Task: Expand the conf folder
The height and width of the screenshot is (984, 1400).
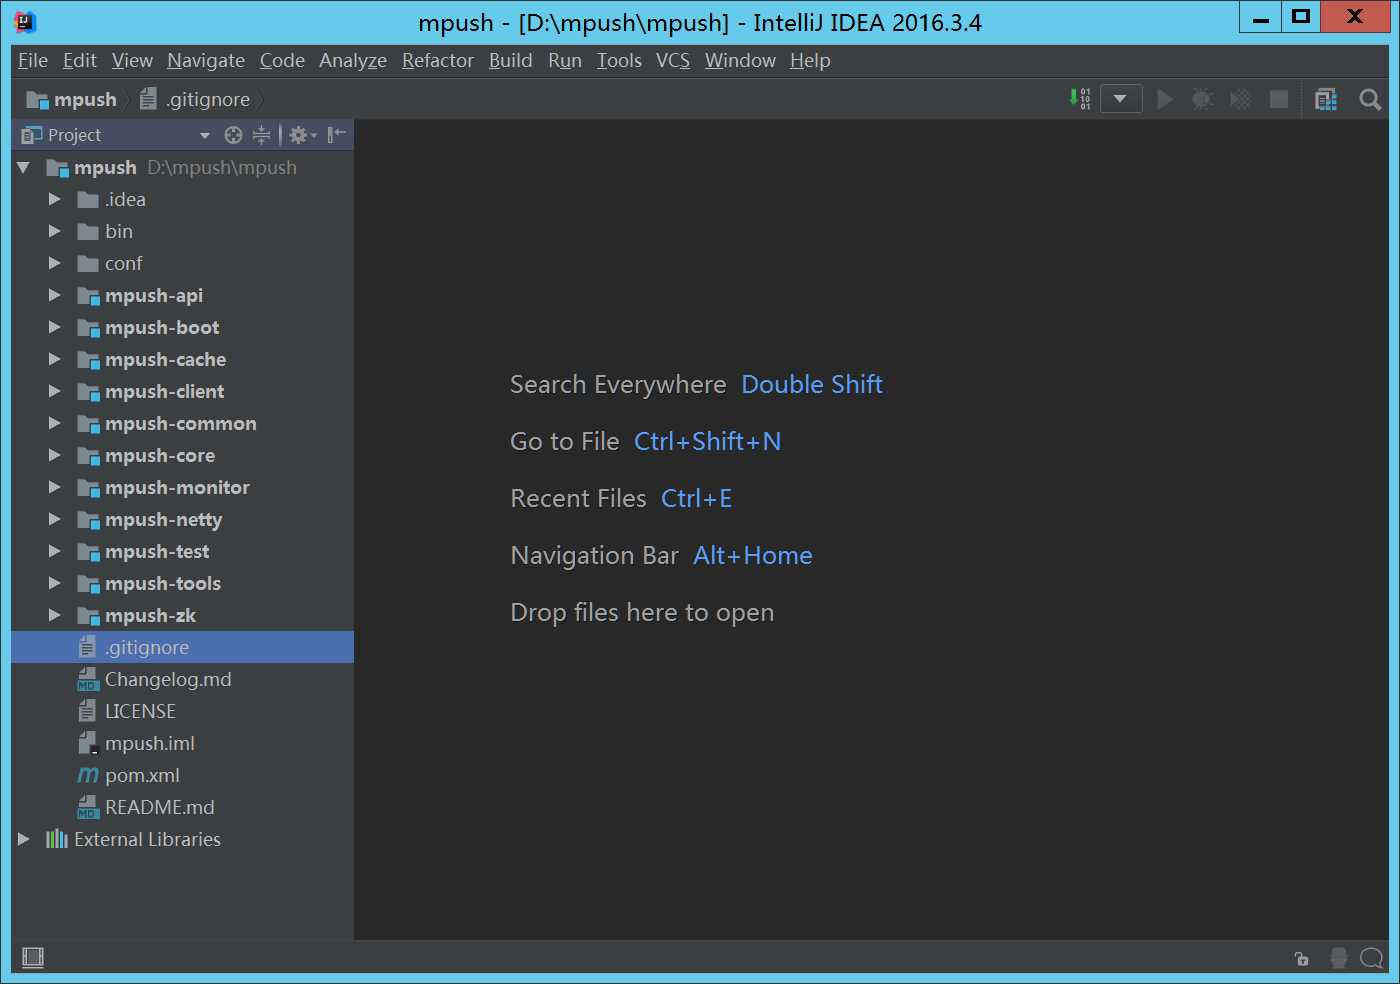Action: tap(54, 263)
